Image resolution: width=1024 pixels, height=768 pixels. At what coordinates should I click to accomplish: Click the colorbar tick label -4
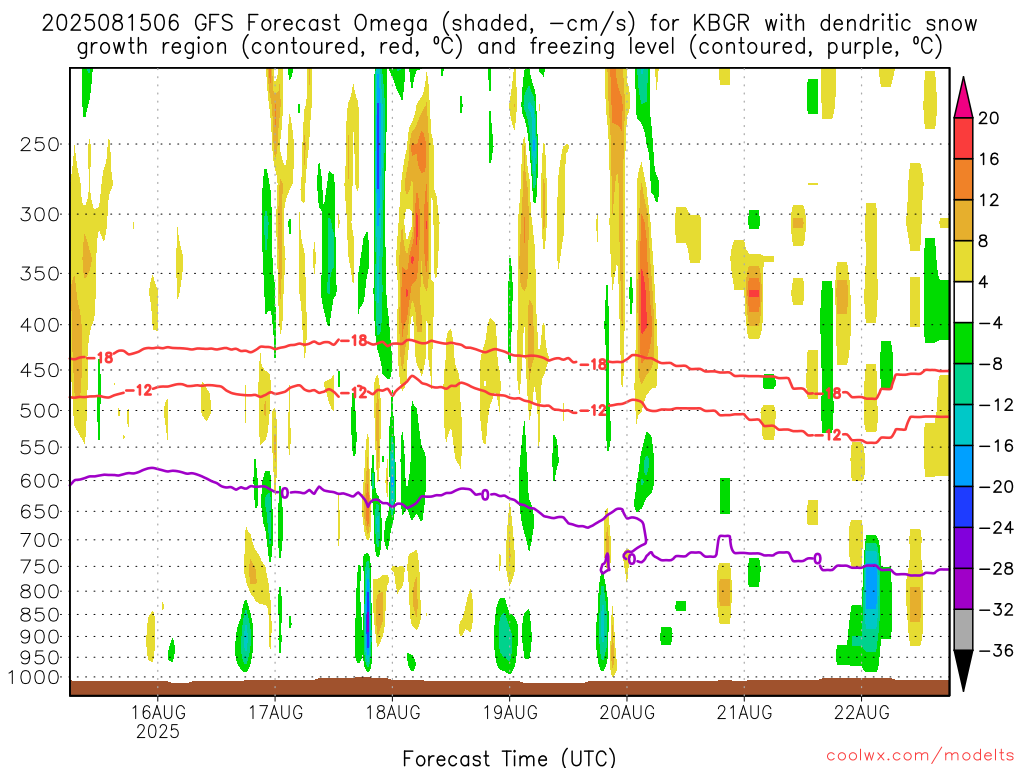pyautogui.click(x=990, y=323)
